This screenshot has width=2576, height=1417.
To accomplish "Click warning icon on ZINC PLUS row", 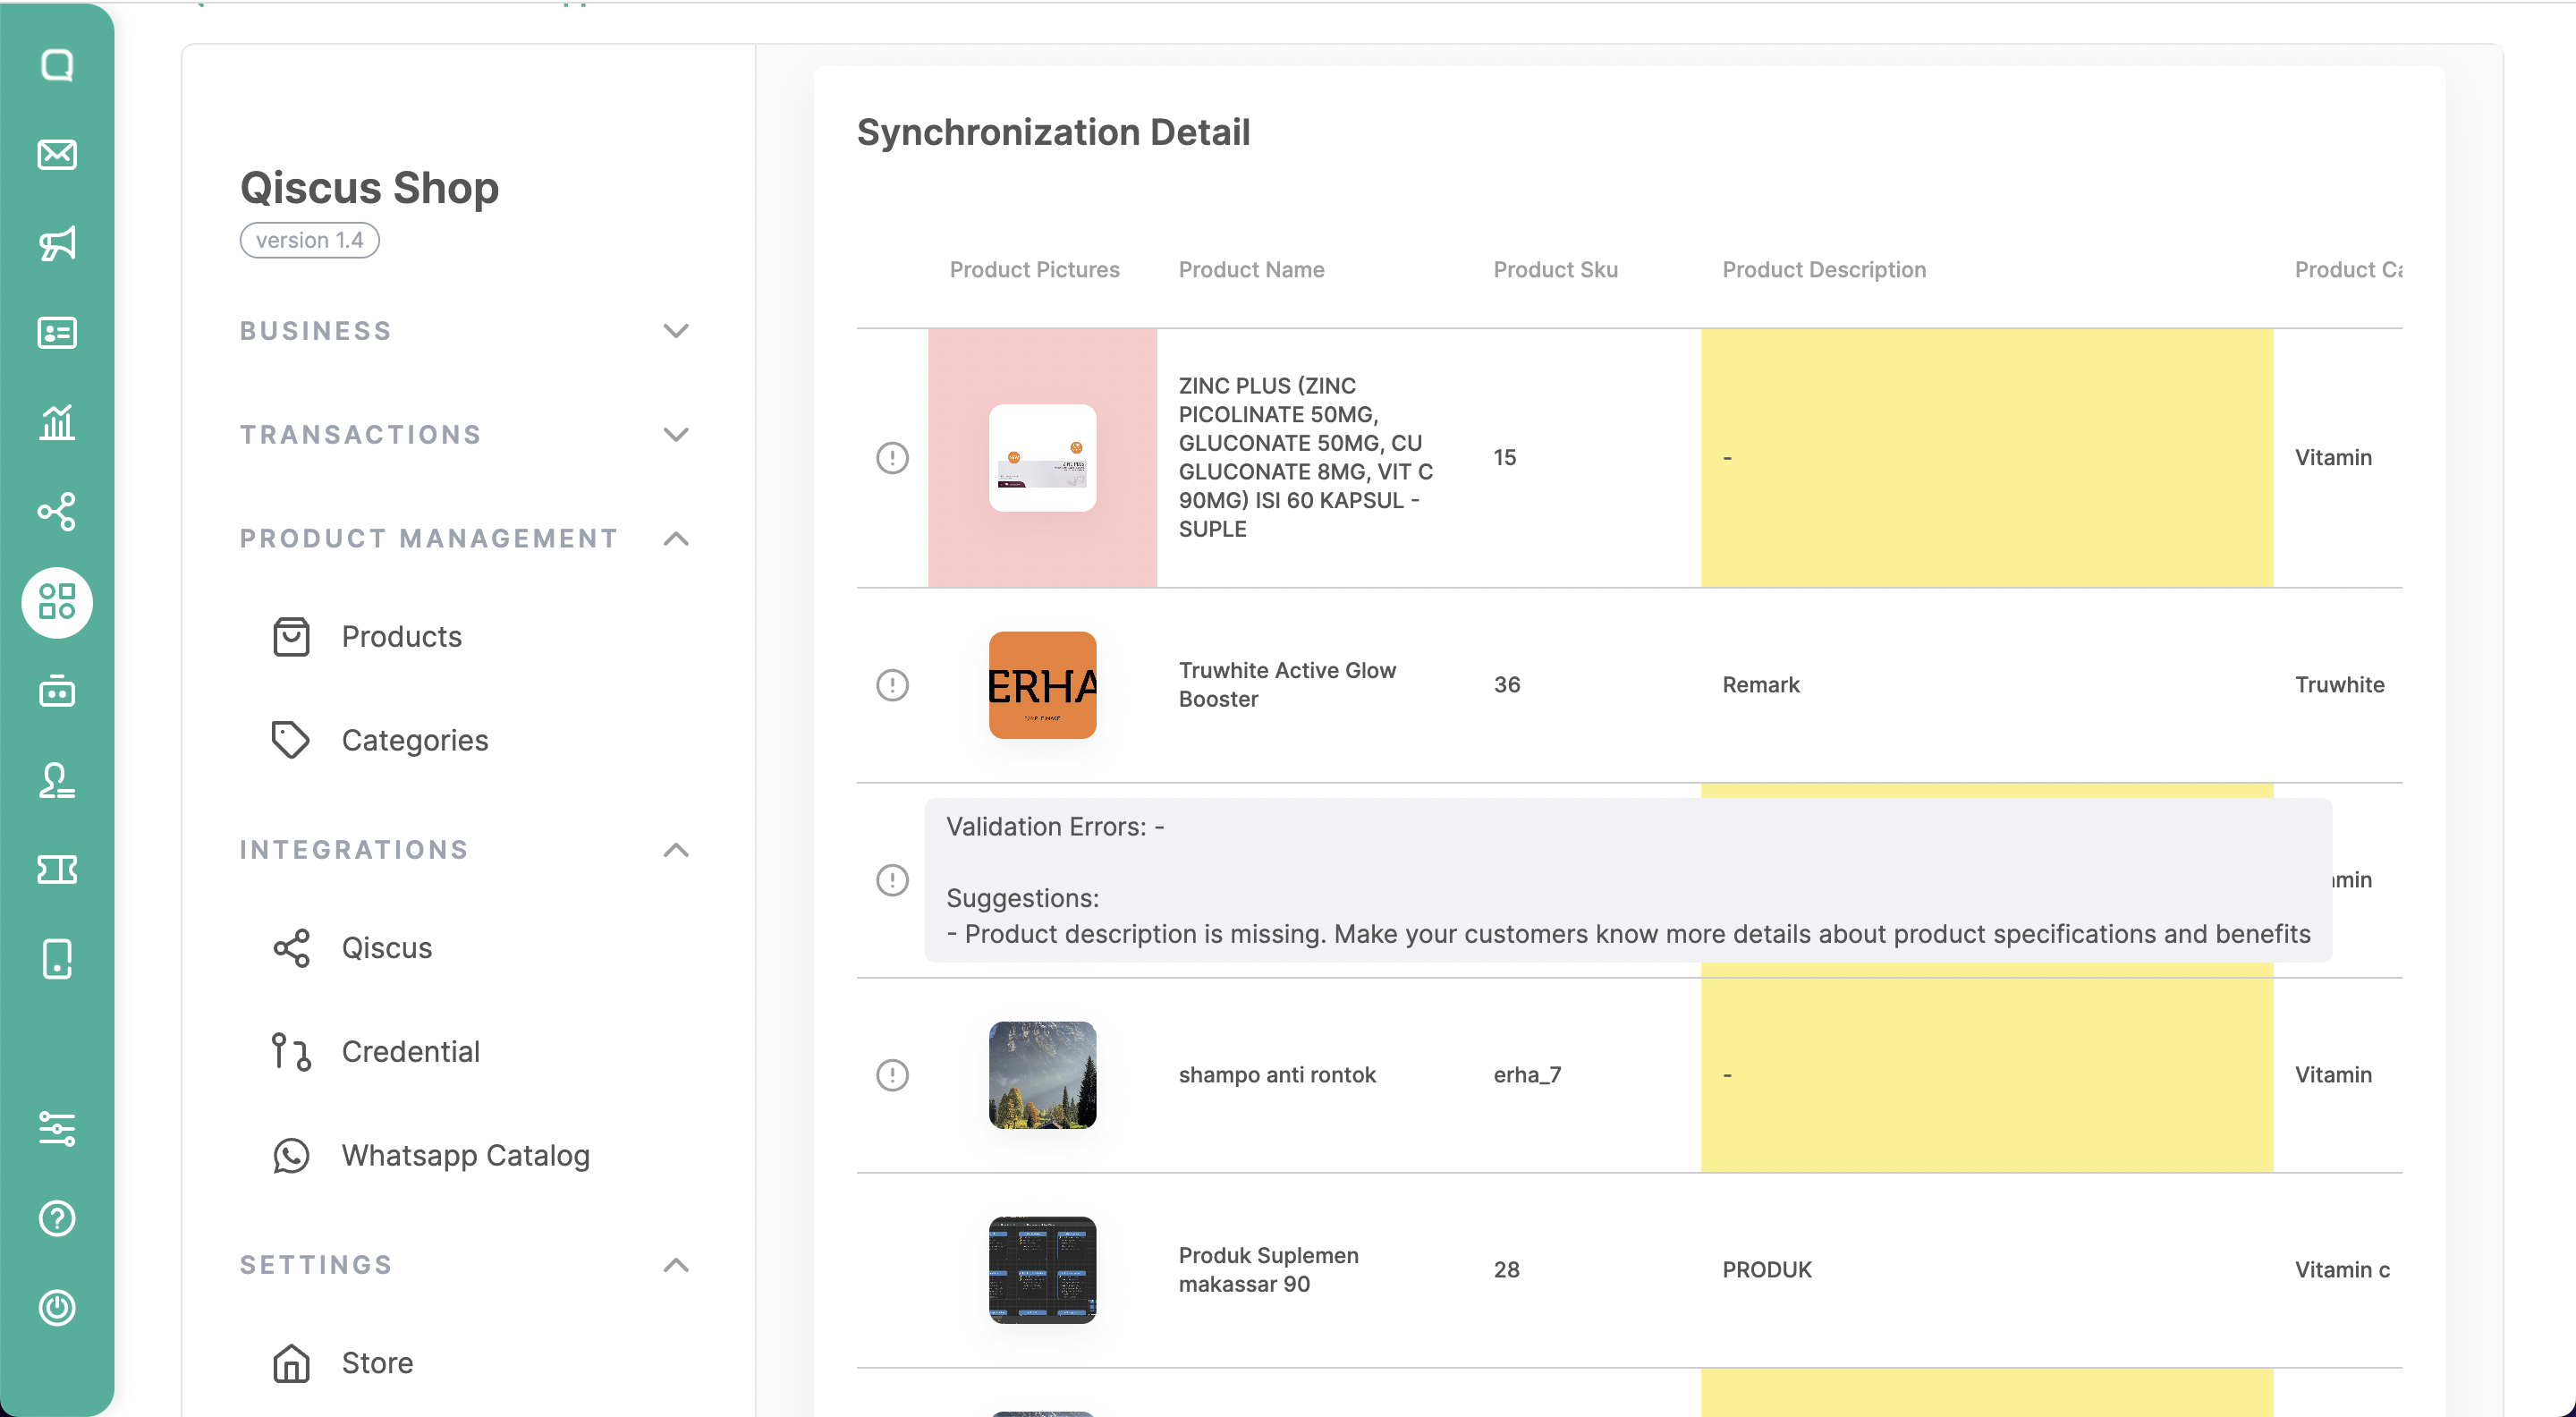I will click(x=892, y=458).
